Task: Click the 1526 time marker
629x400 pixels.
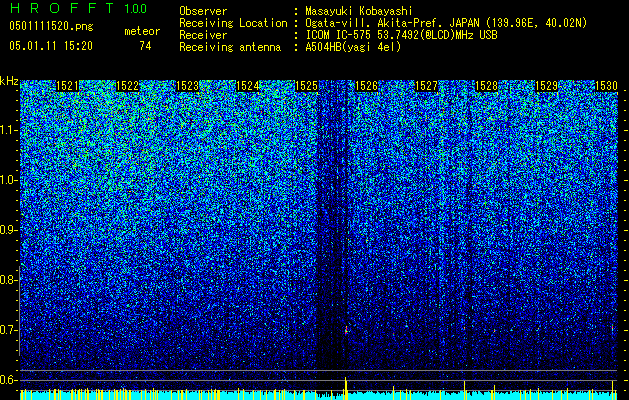Action: click(366, 86)
